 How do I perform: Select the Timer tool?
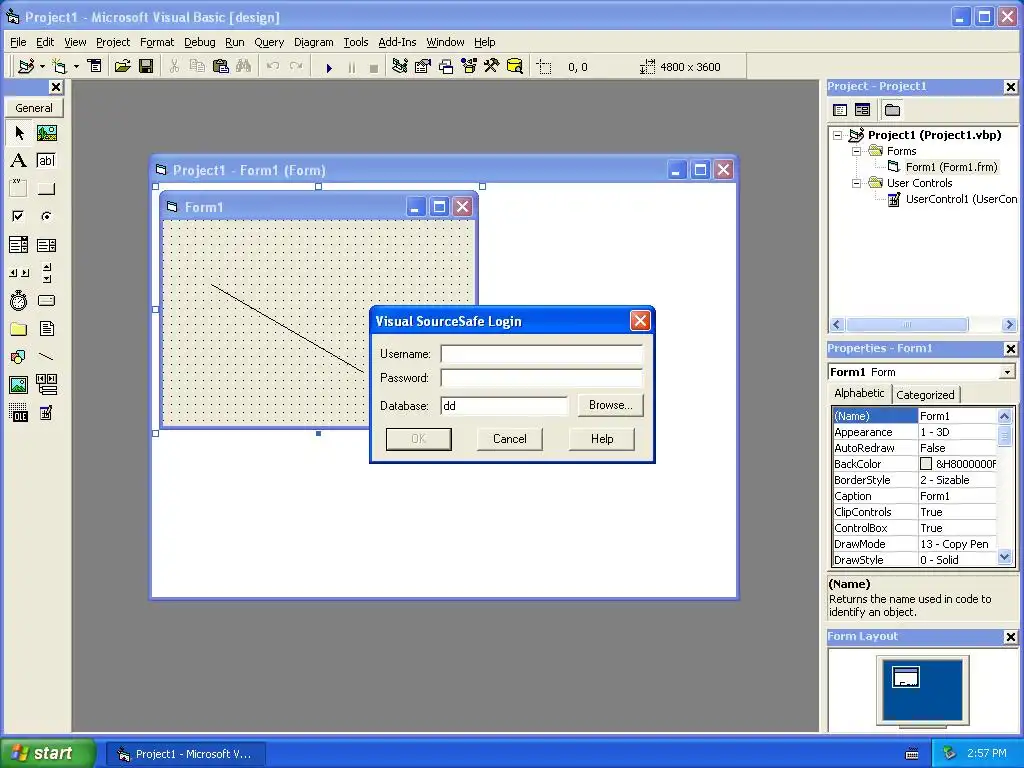[19, 300]
